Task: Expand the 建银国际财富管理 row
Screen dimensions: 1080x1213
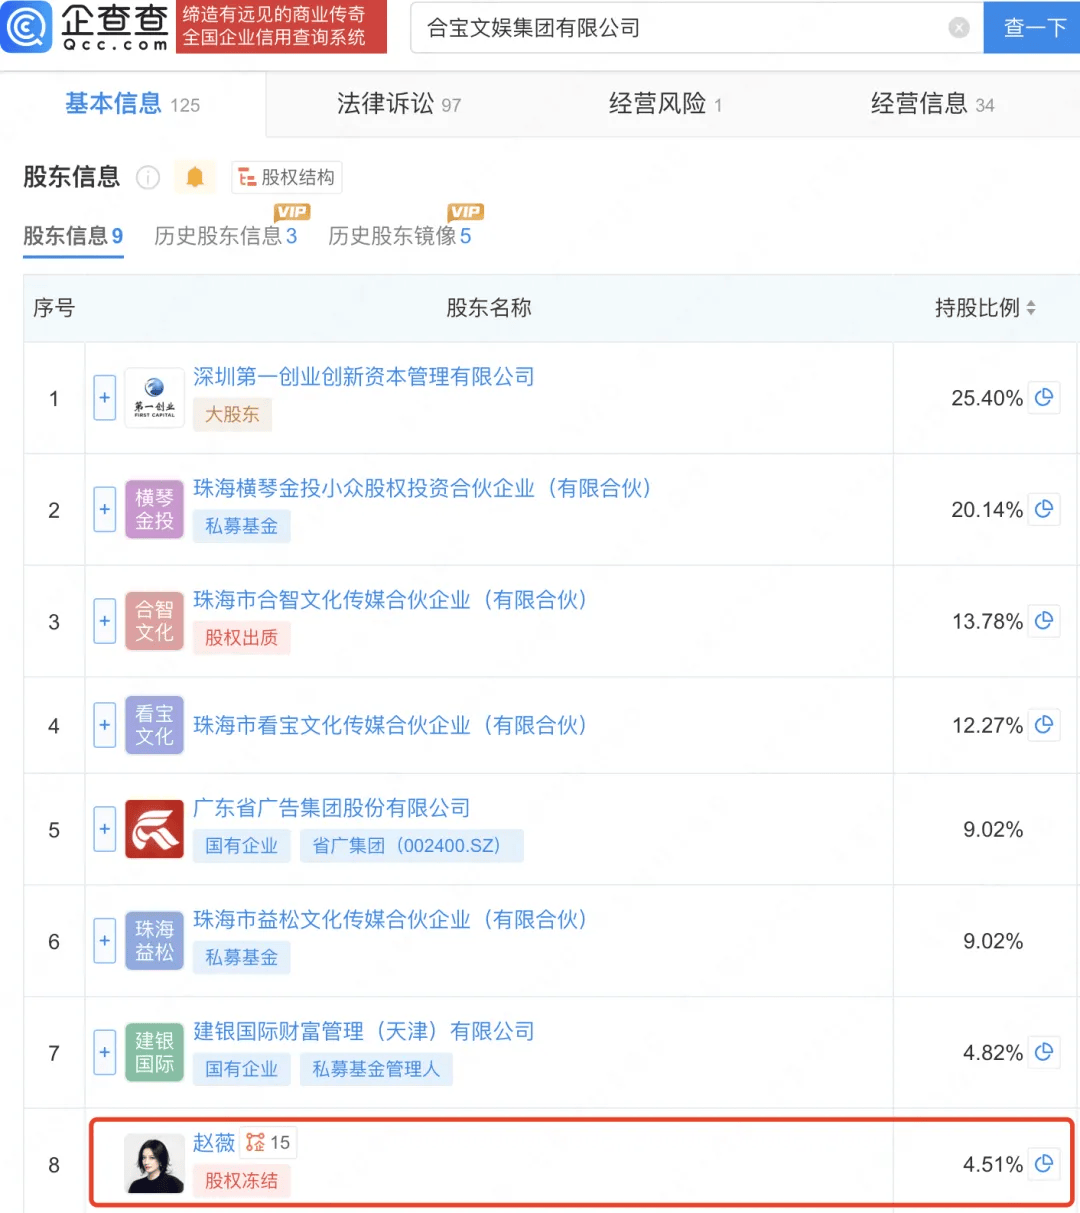Action: tap(104, 1052)
